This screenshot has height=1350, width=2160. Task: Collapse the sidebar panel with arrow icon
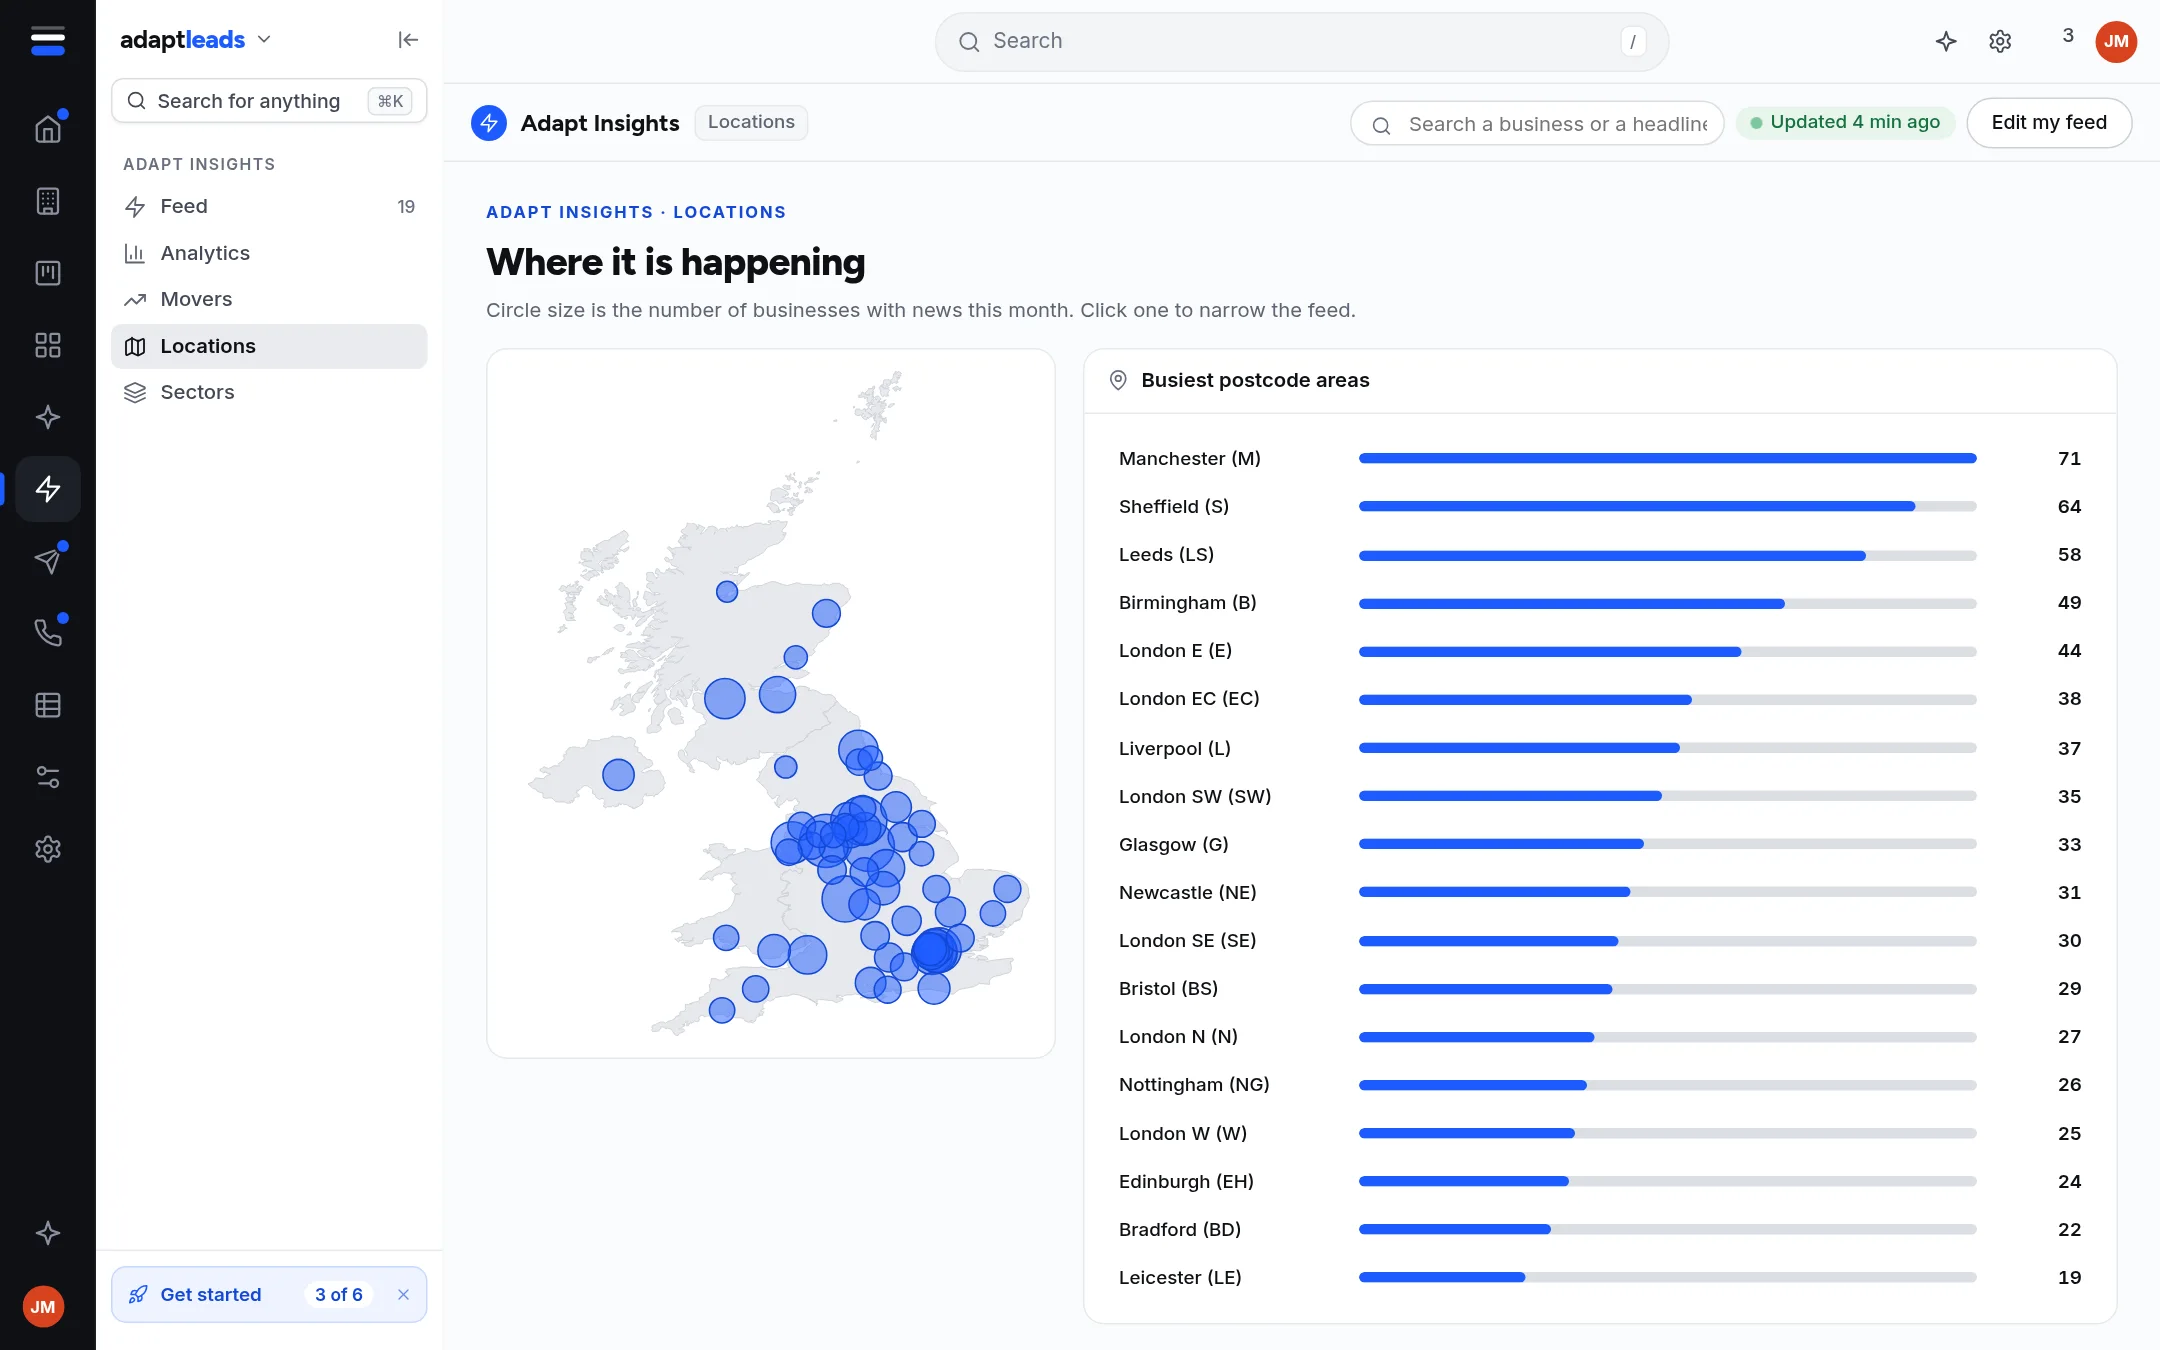(408, 40)
